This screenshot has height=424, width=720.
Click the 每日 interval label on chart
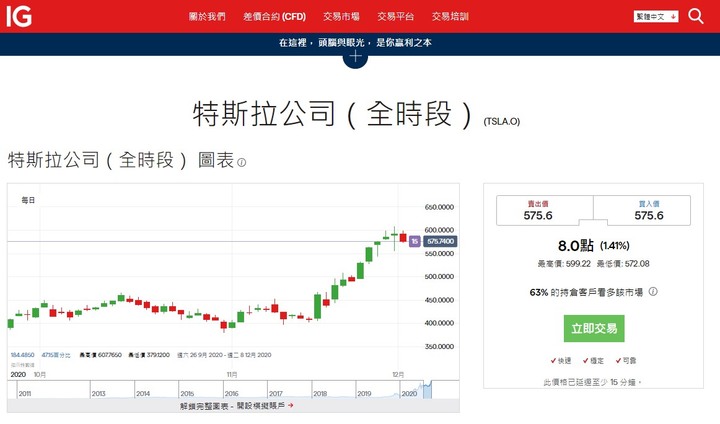pos(28,200)
